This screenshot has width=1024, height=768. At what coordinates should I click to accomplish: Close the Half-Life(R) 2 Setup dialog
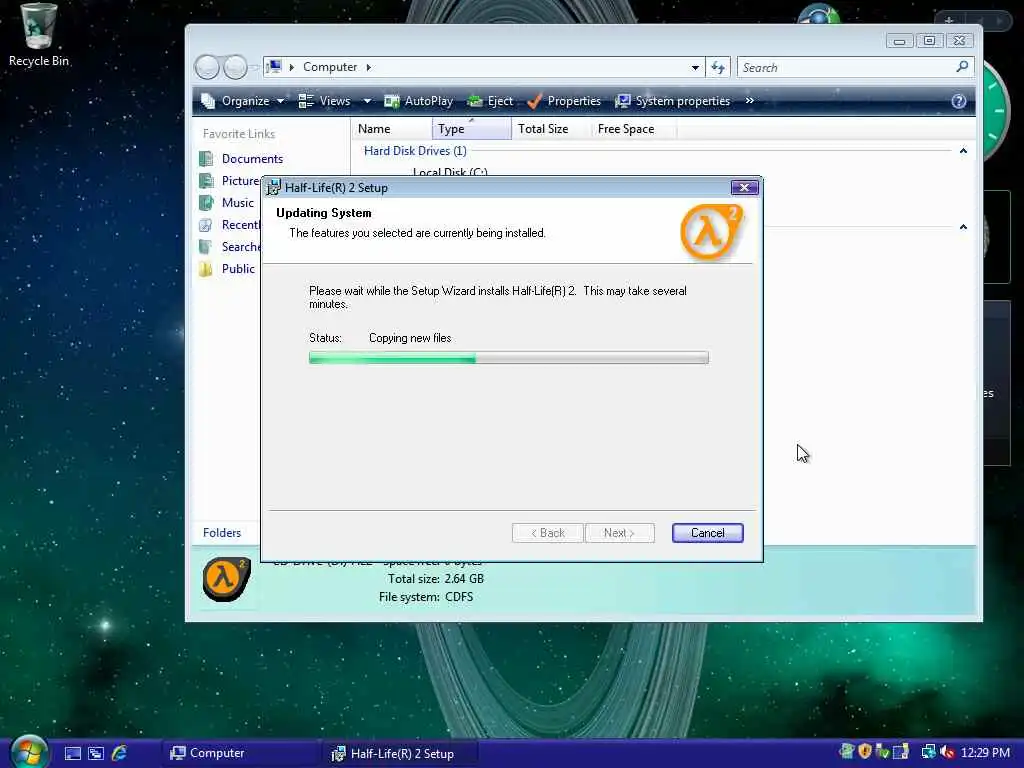click(x=744, y=187)
